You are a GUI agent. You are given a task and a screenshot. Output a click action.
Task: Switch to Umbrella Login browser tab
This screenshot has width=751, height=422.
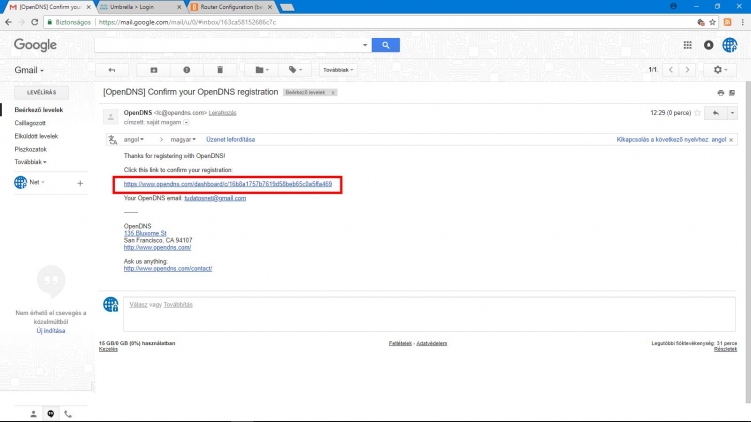click(x=139, y=7)
